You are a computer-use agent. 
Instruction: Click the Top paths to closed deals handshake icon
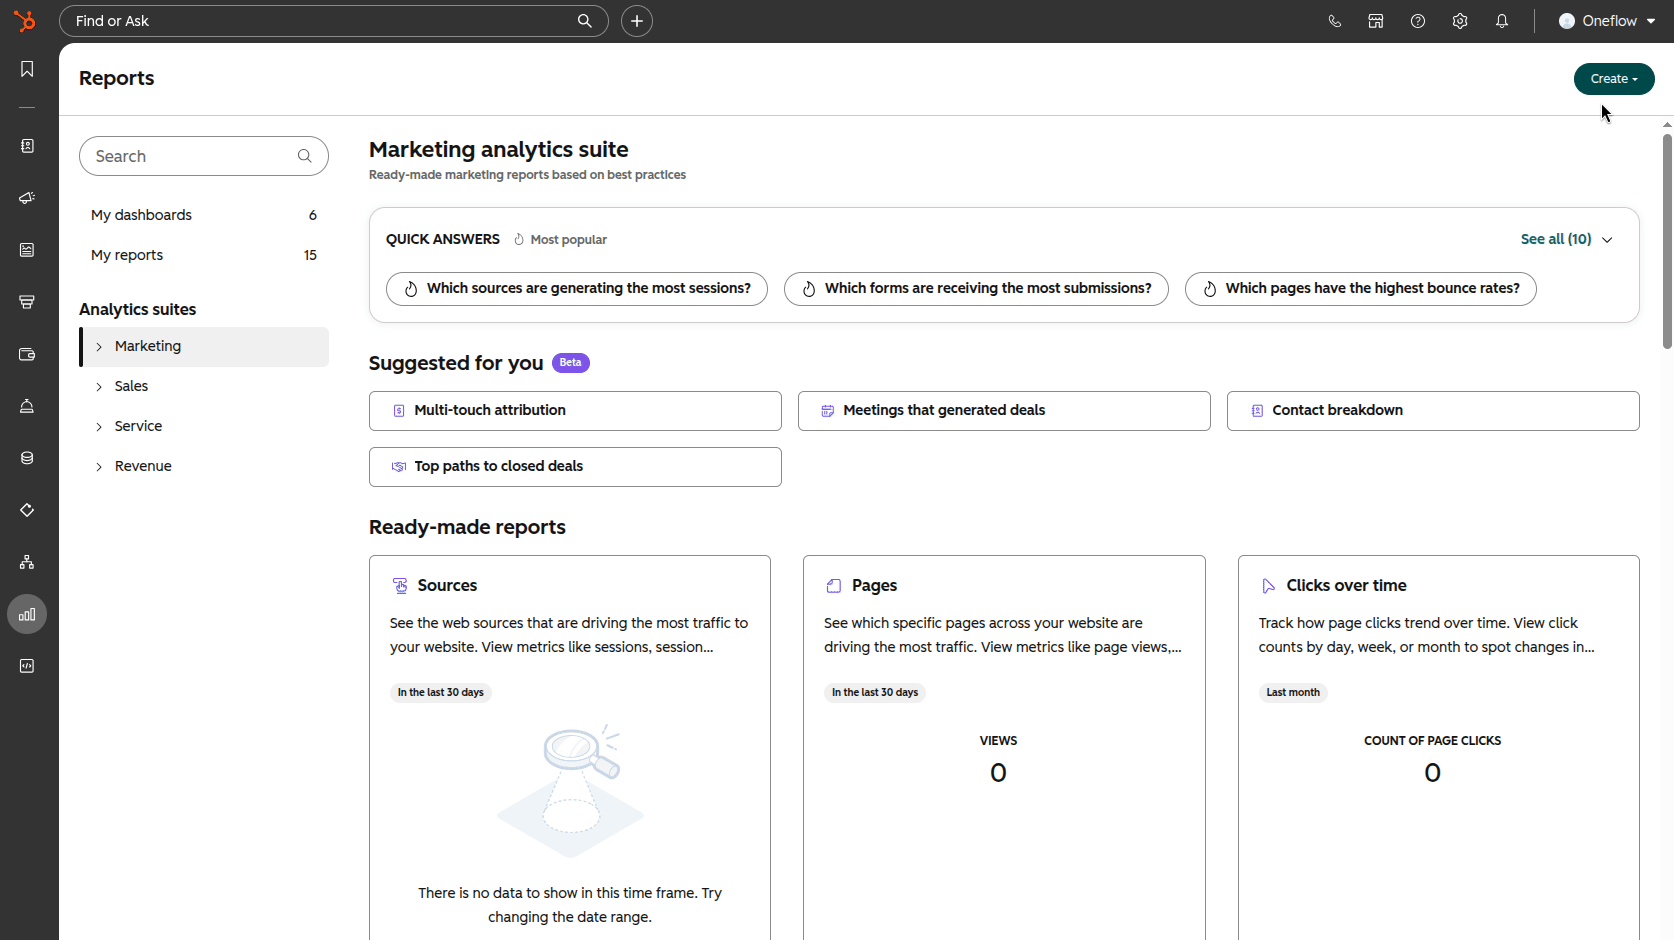[x=399, y=467]
